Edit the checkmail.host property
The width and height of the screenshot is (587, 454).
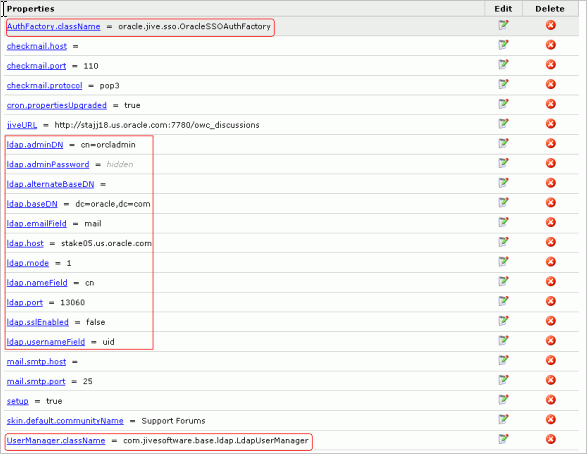pos(504,45)
